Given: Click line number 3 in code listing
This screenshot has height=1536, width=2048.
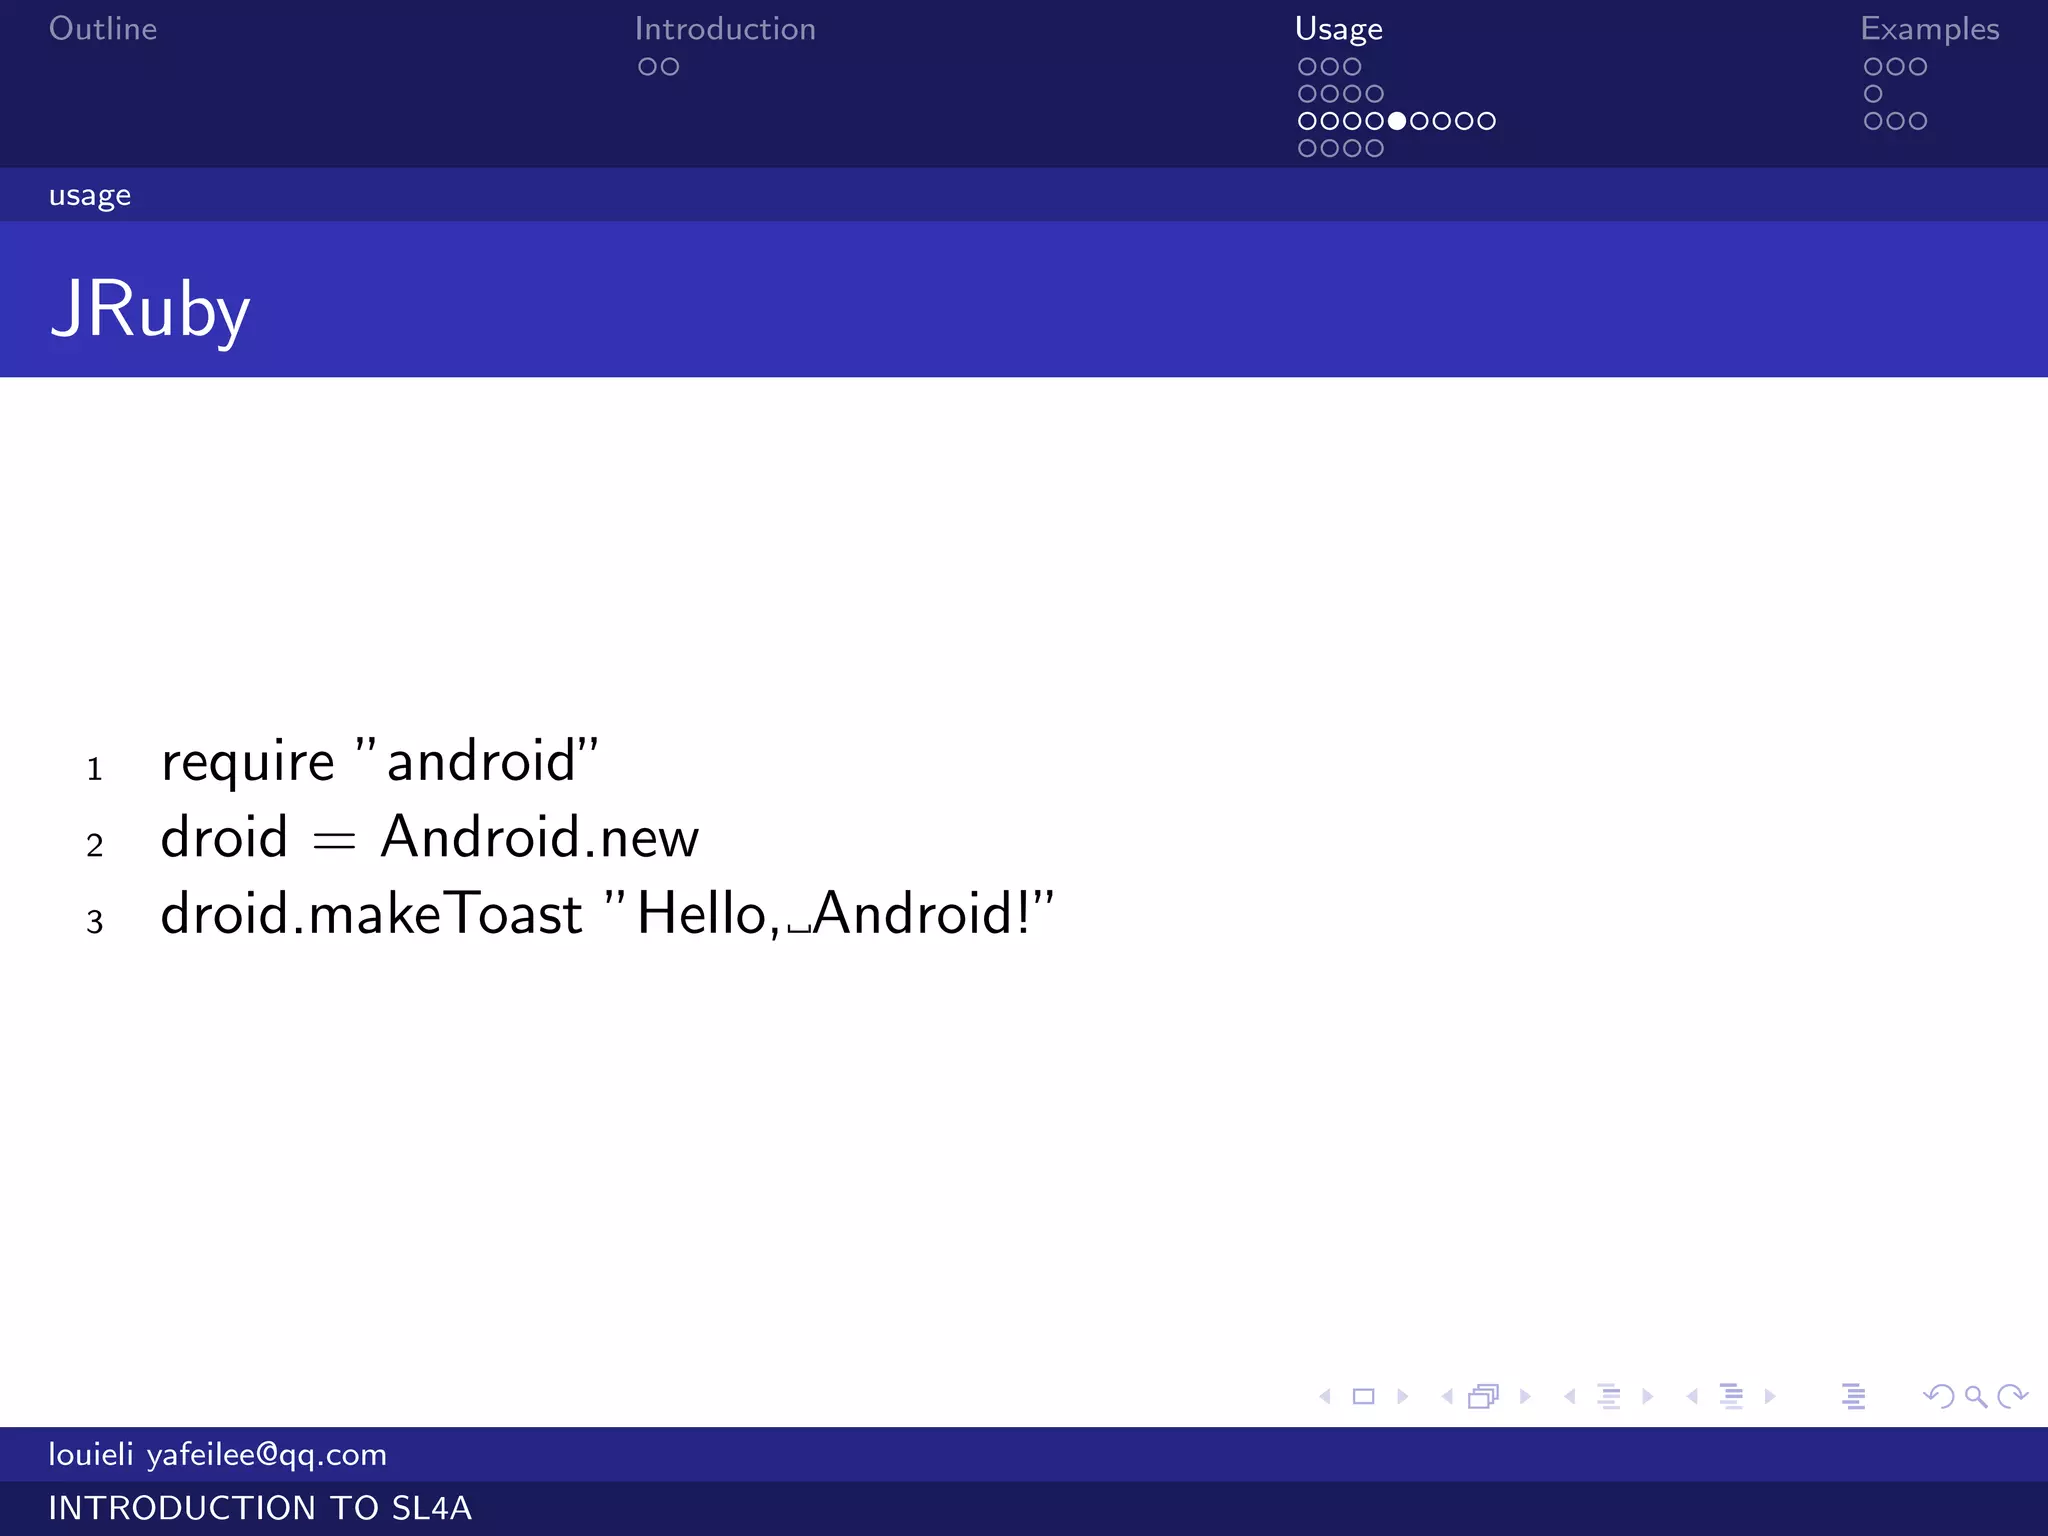Looking at the screenshot, I should tap(95, 922).
